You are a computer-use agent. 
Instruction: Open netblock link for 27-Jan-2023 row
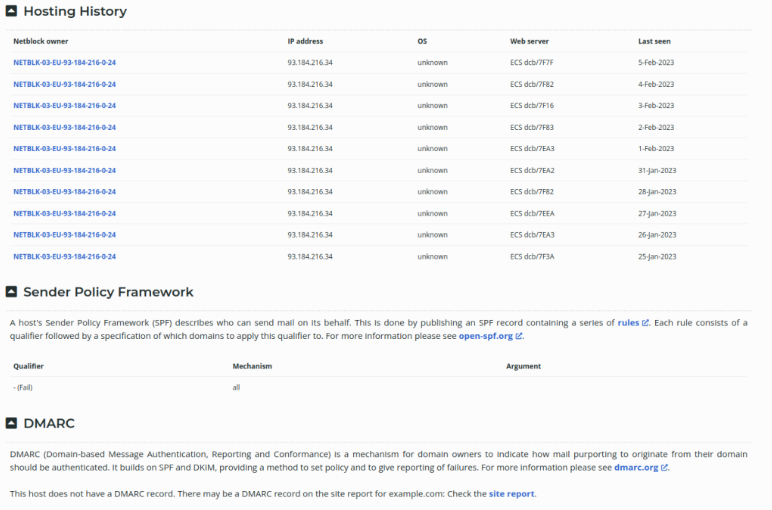(64, 213)
